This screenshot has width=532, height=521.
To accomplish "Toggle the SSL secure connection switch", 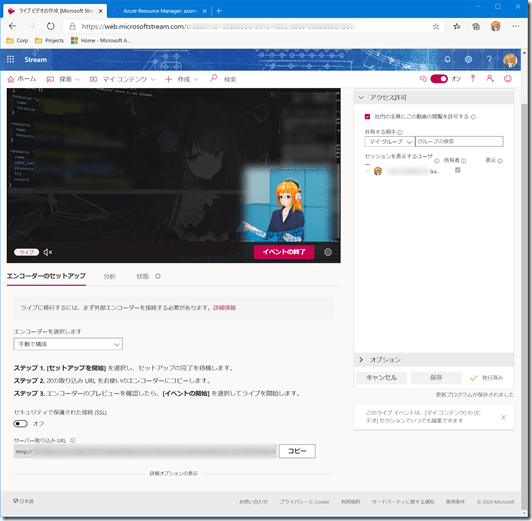I will [20, 424].
